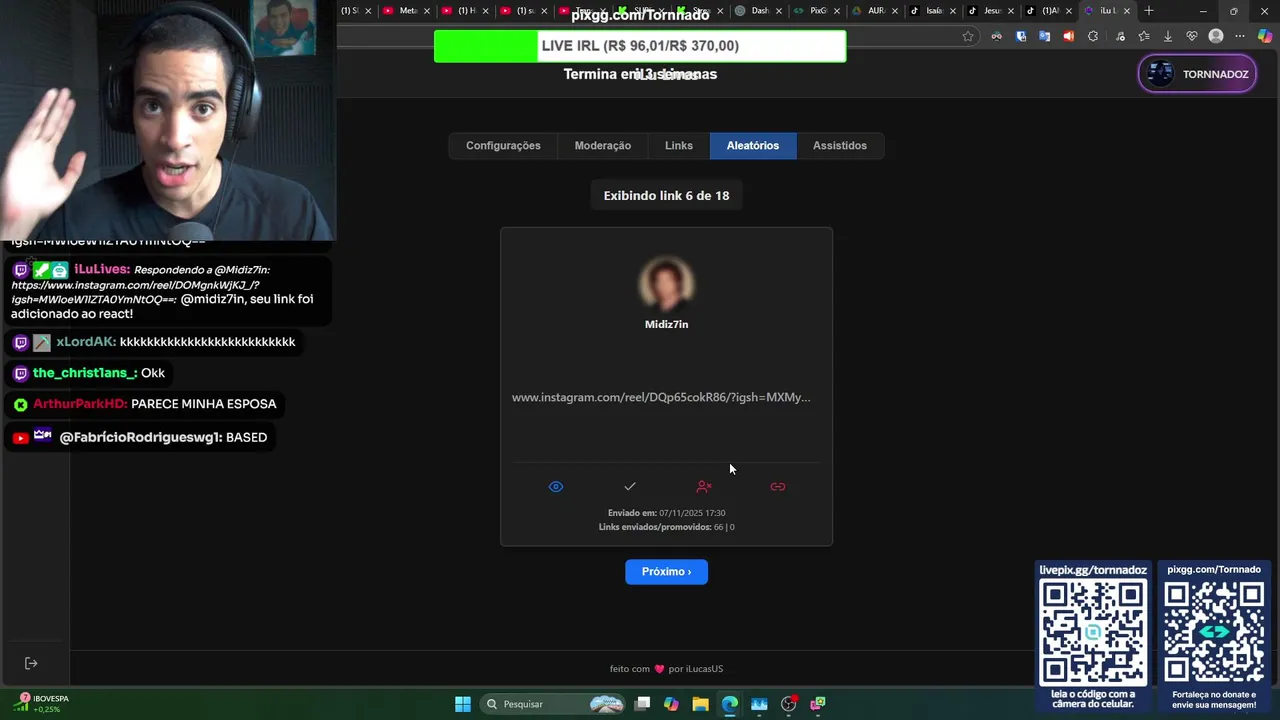Open the Configurações tab
The image size is (1280, 720).
(503, 146)
